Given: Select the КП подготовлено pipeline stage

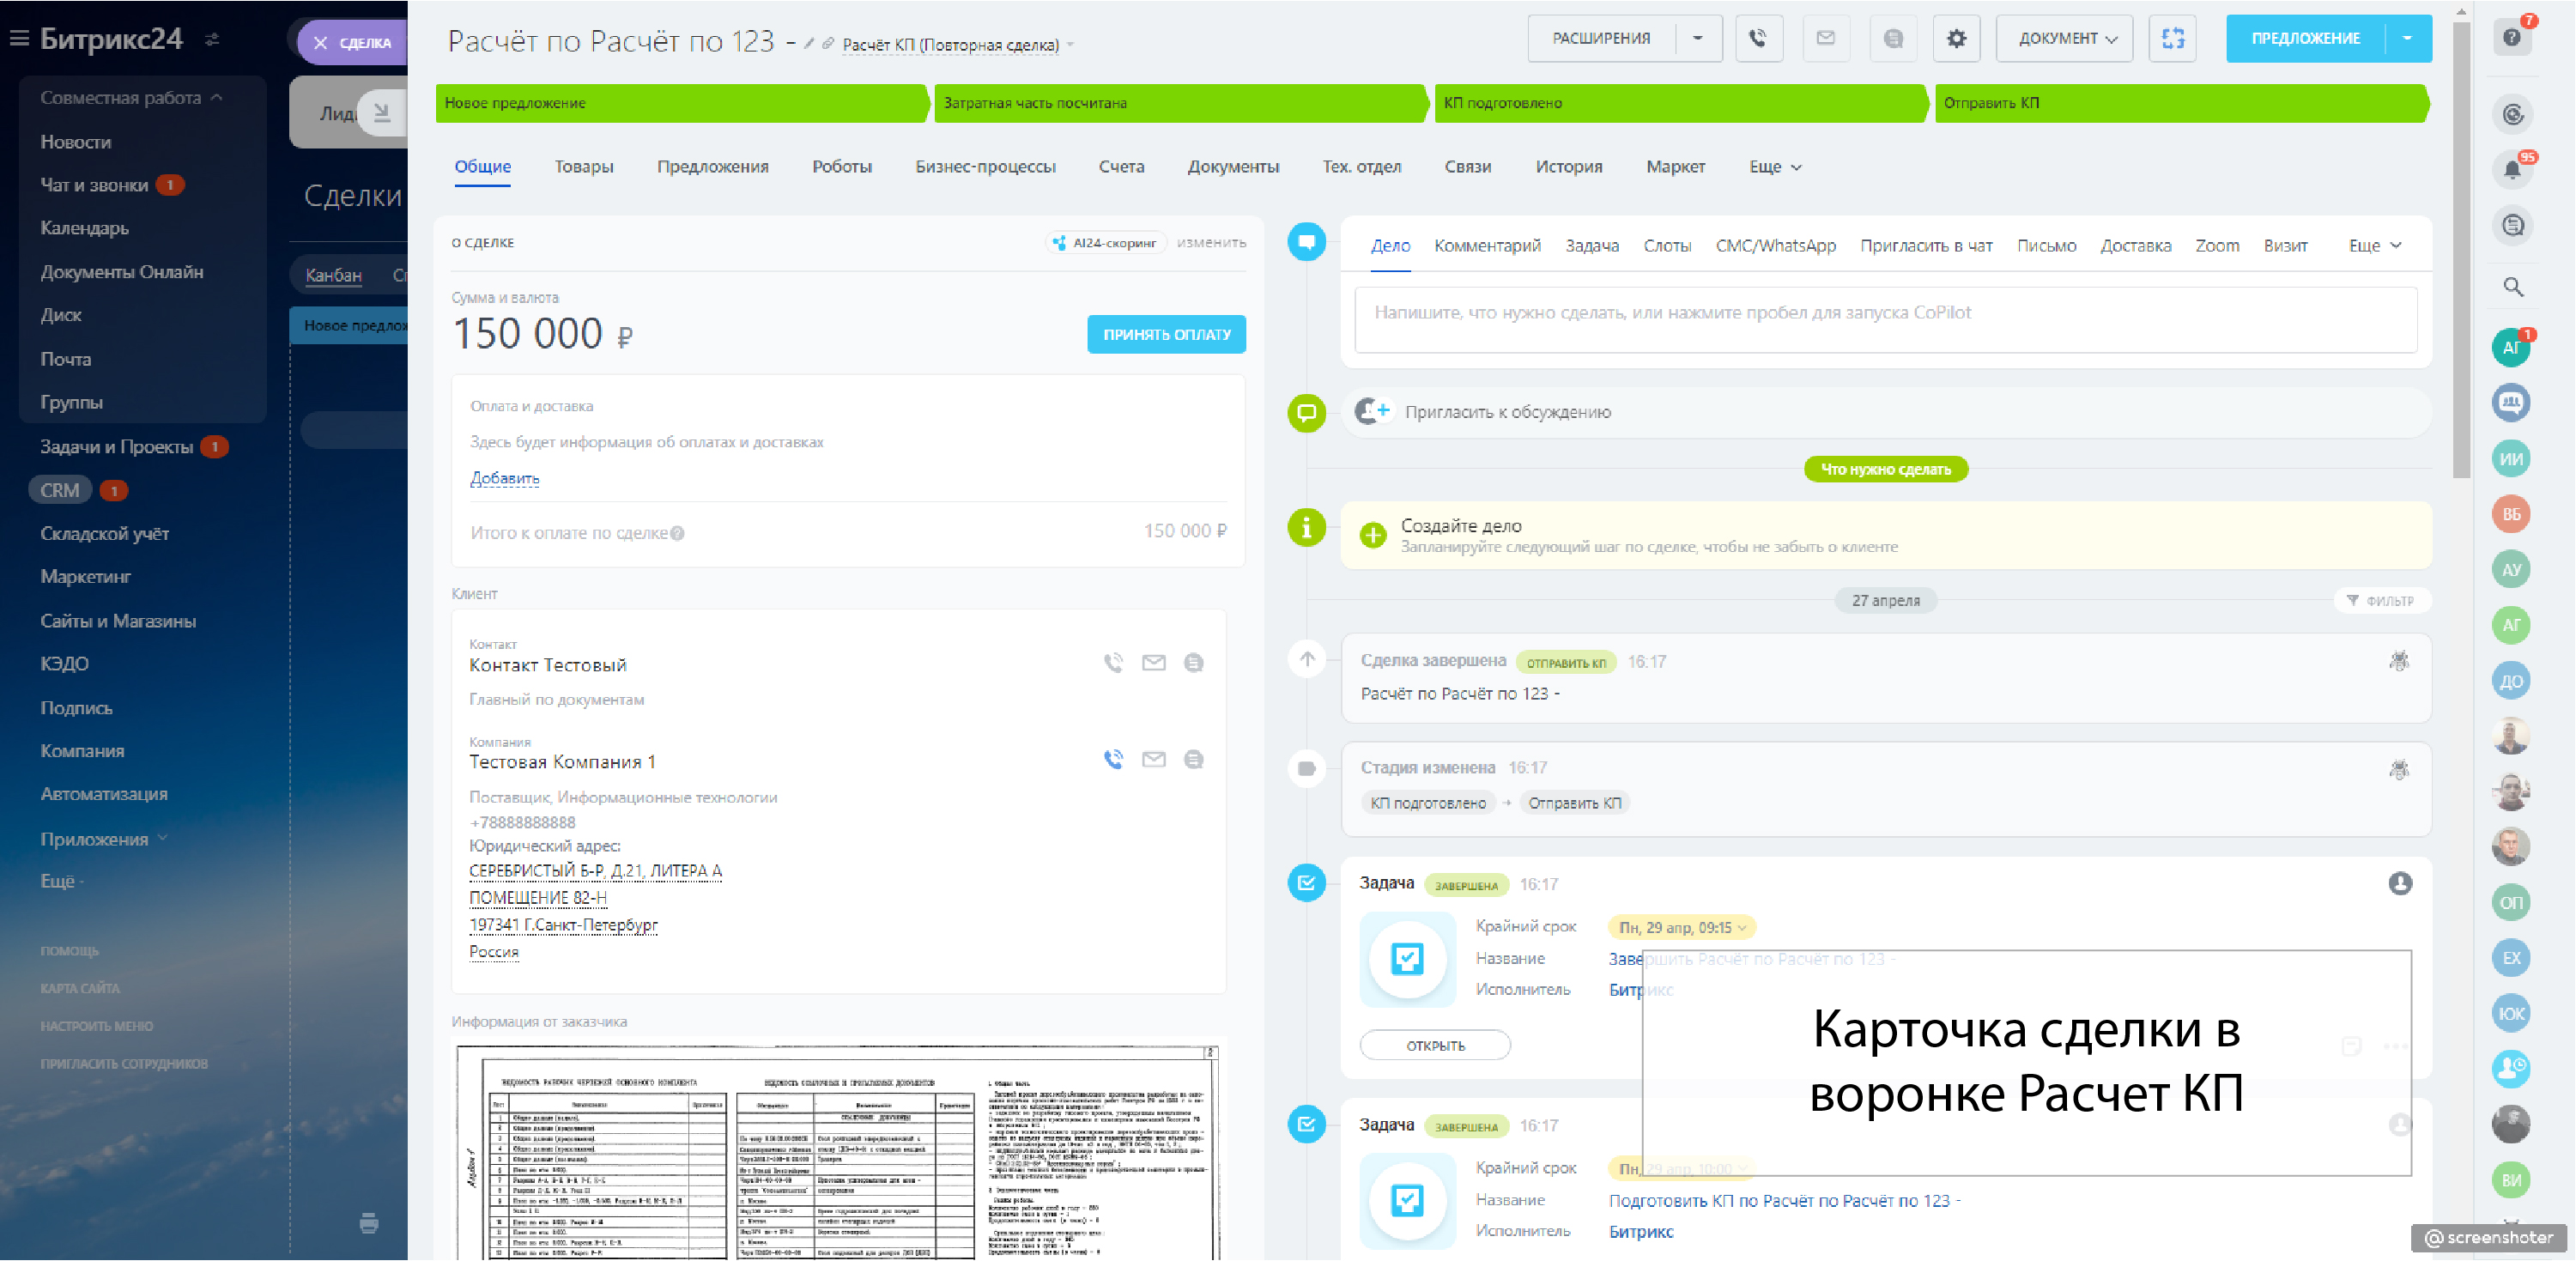Looking at the screenshot, I should (x=1678, y=103).
